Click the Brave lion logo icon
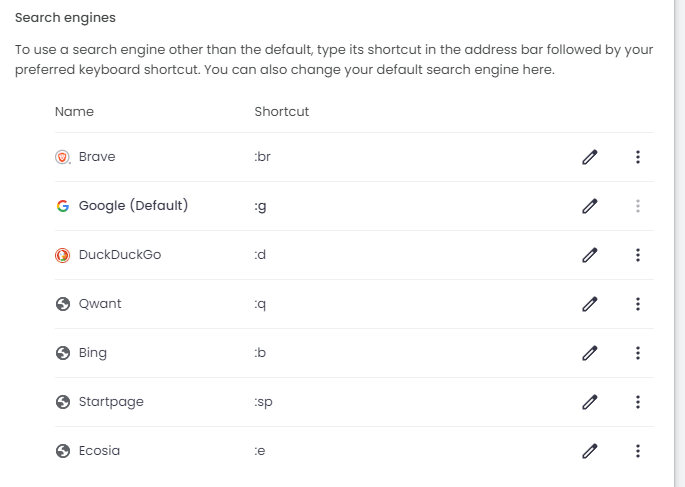This screenshot has height=487, width=685. pos(63,157)
